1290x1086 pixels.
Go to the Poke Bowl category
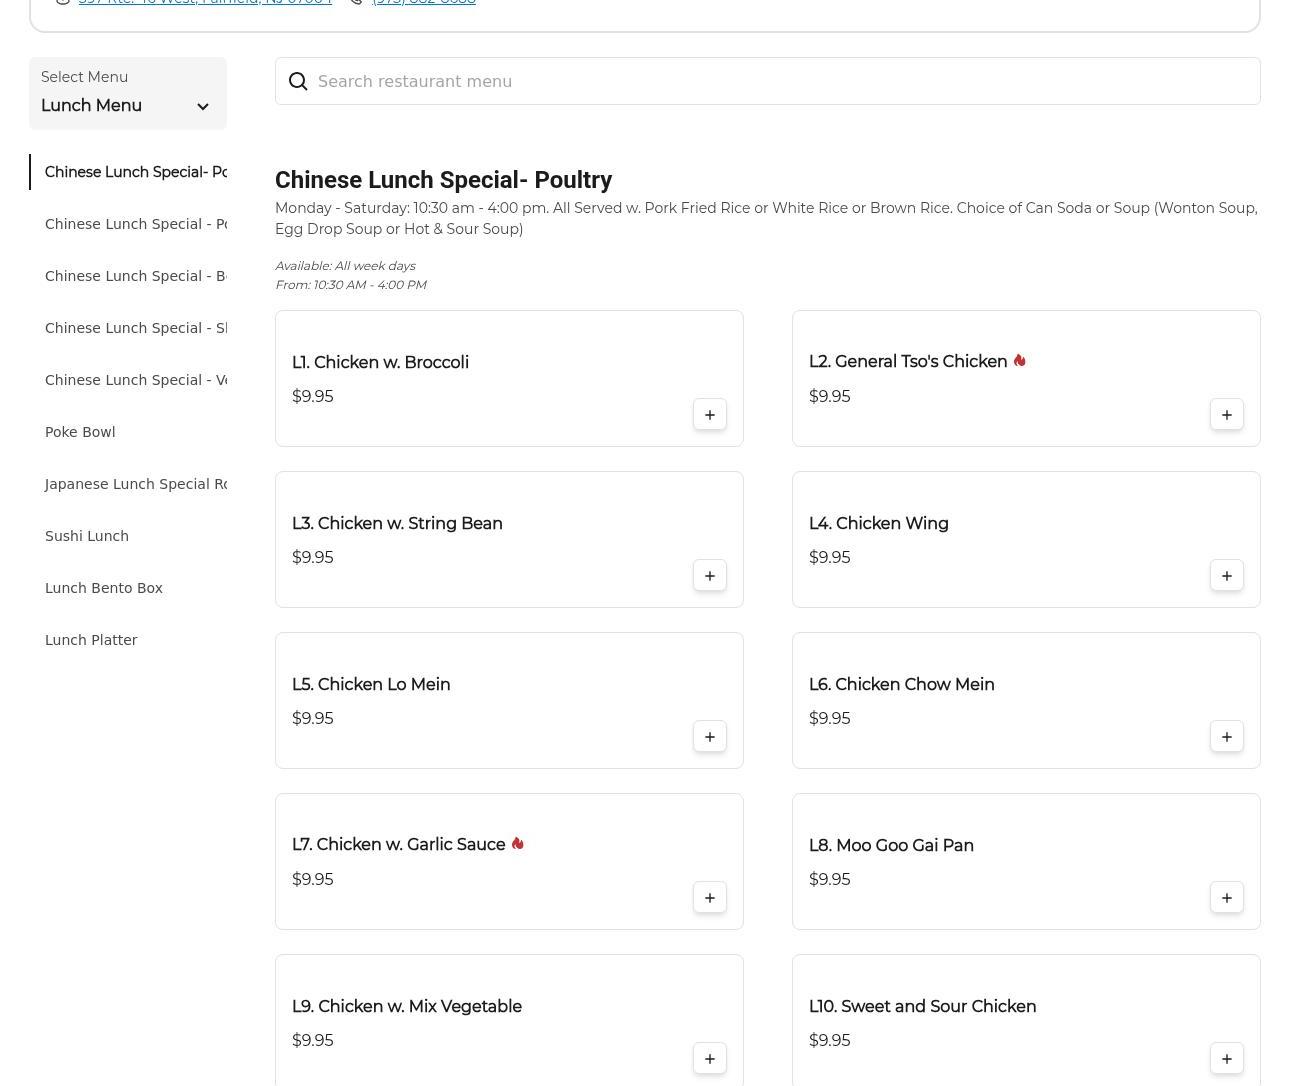80,432
